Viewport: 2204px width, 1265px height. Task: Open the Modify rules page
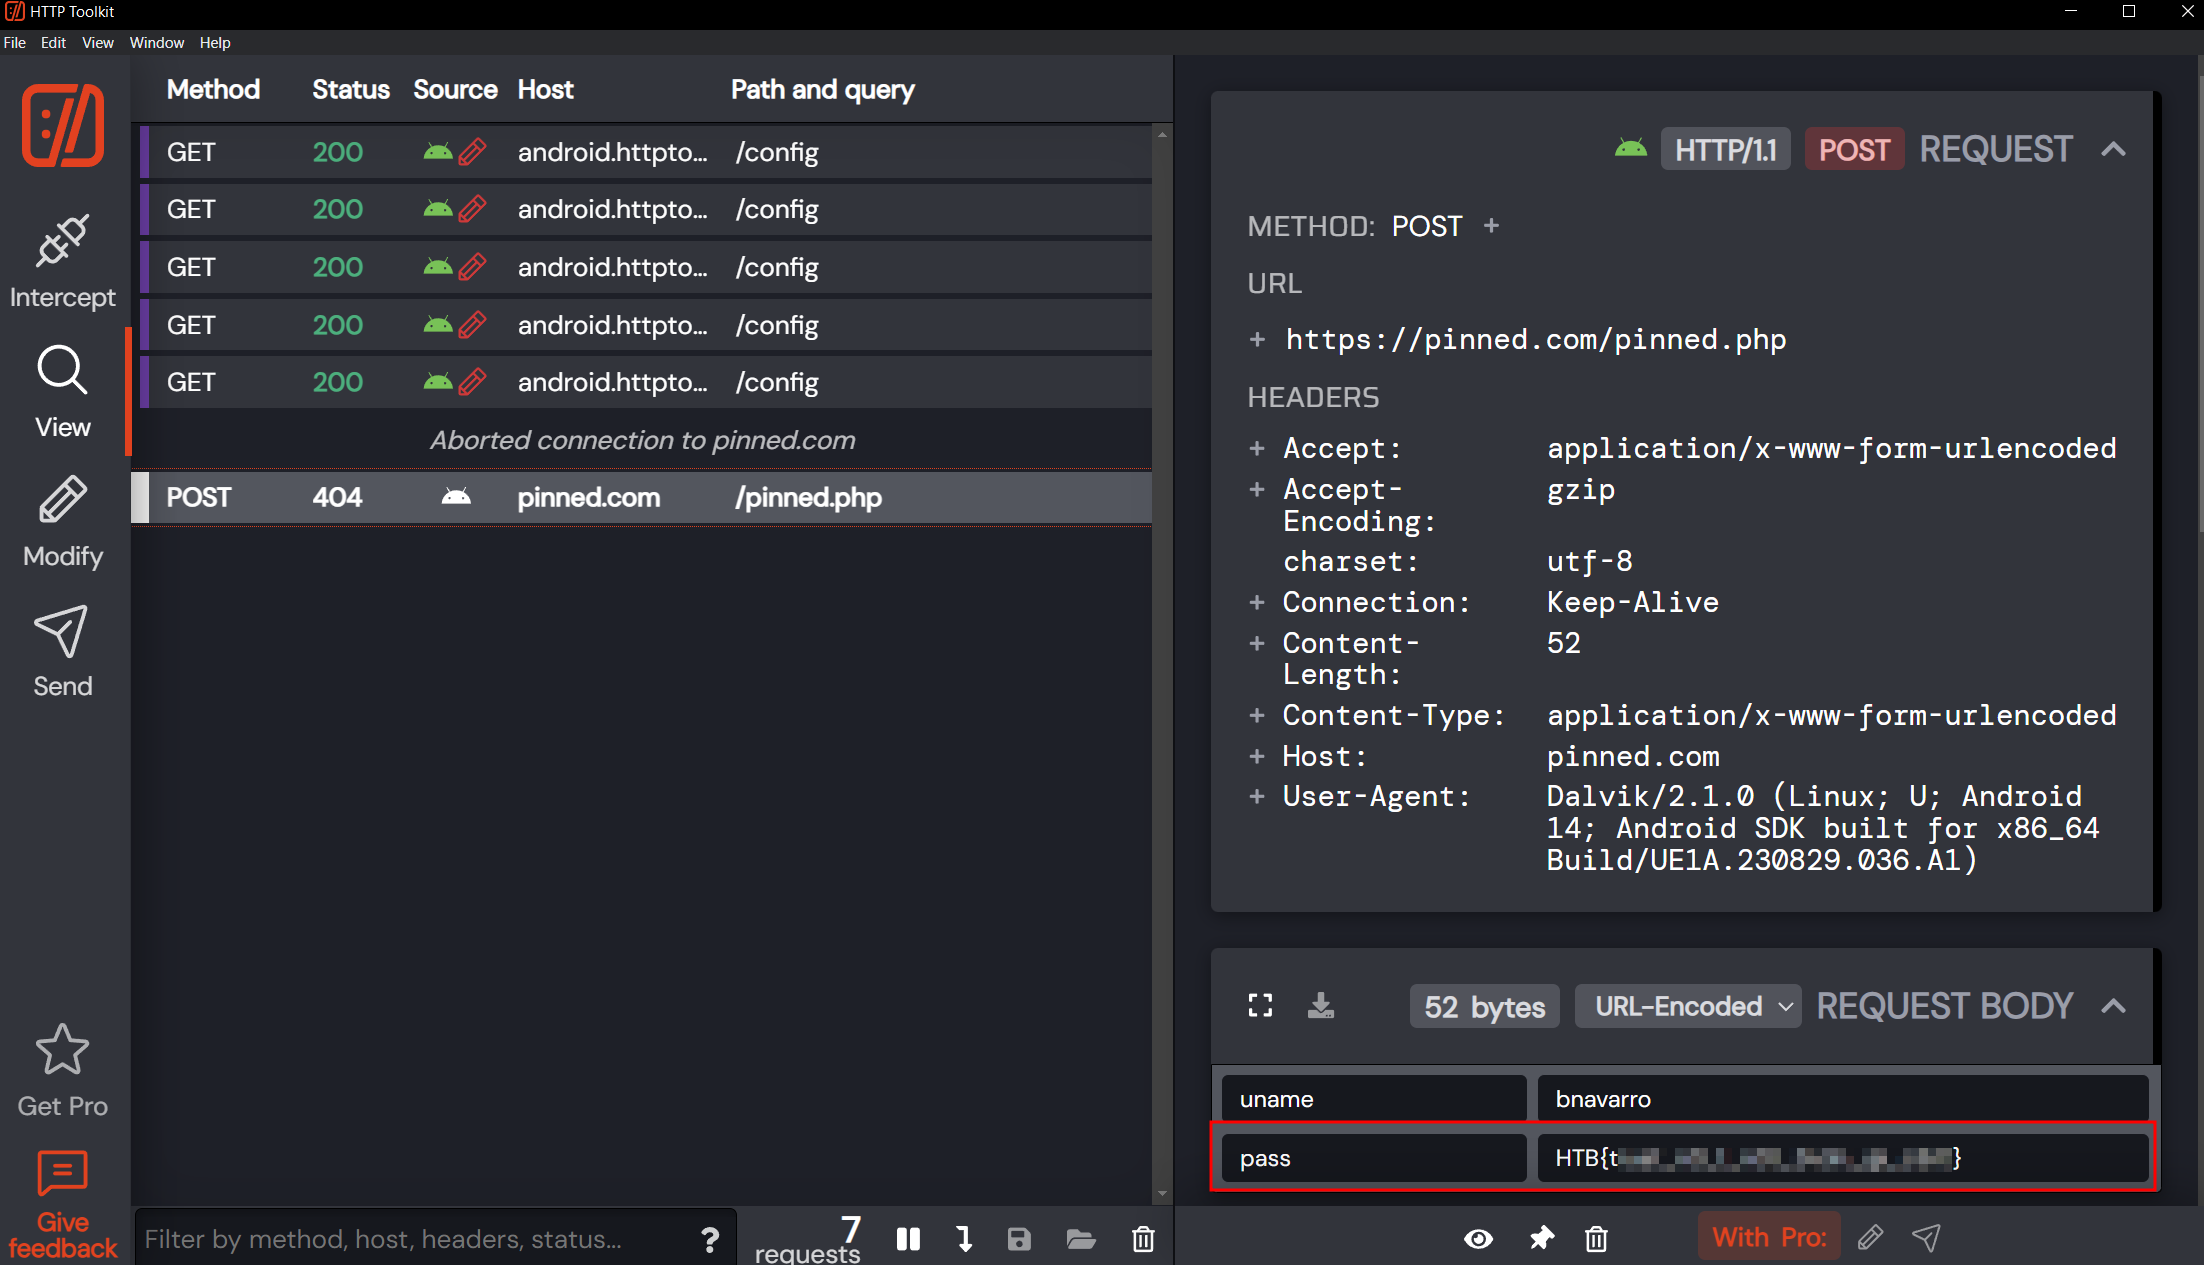(62, 522)
